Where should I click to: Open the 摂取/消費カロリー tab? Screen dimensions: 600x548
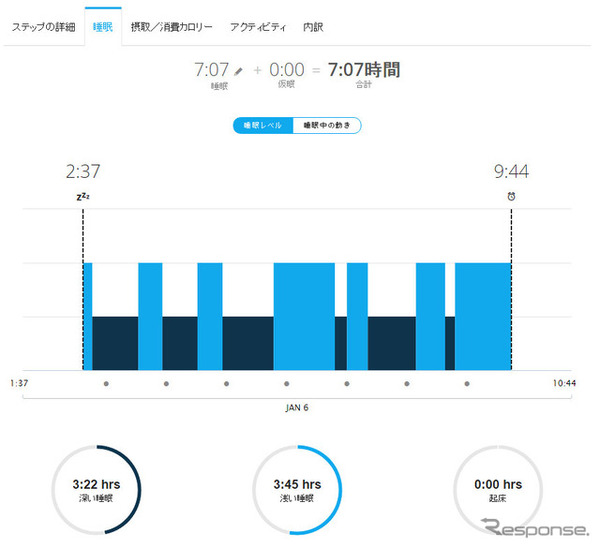(x=171, y=27)
